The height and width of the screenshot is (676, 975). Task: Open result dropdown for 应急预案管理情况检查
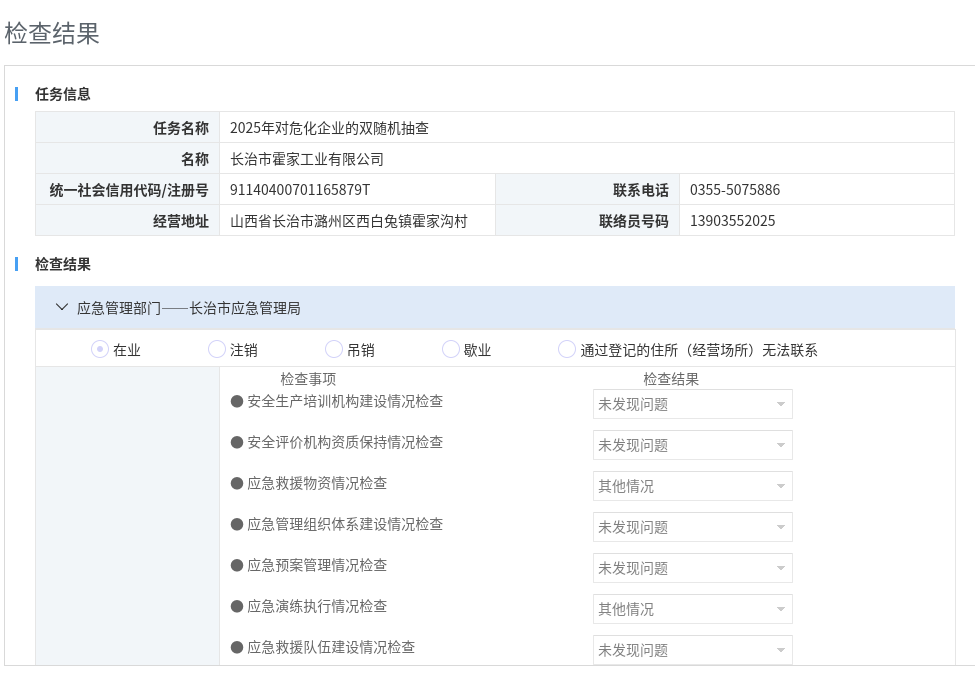click(692, 568)
